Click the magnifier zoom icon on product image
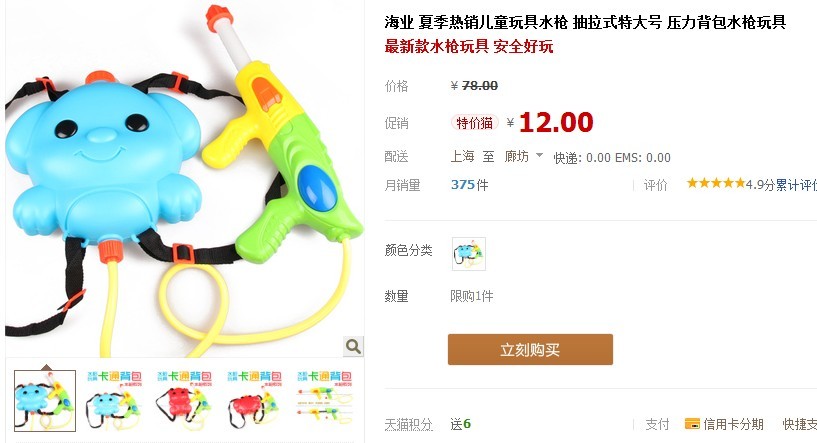Image resolution: width=817 pixels, height=443 pixels. pyautogui.click(x=353, y=347)
